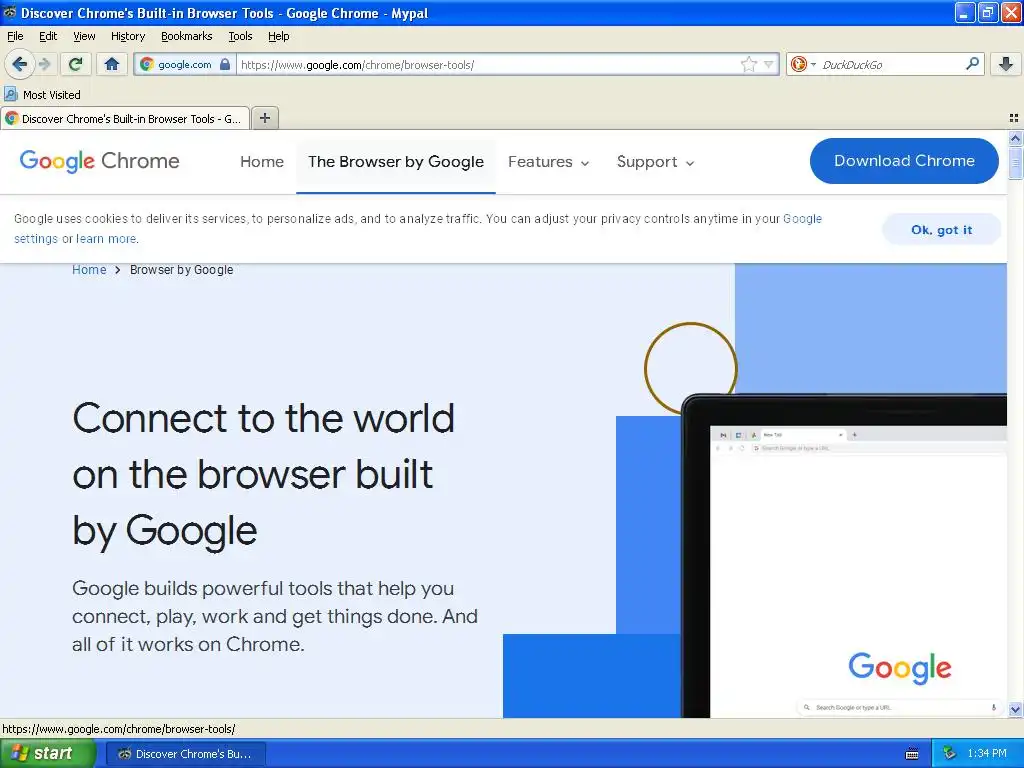This screenshot has width=1024, height=768.
Task: Click the Home item in site navigation
Action: tap(262, 162)
